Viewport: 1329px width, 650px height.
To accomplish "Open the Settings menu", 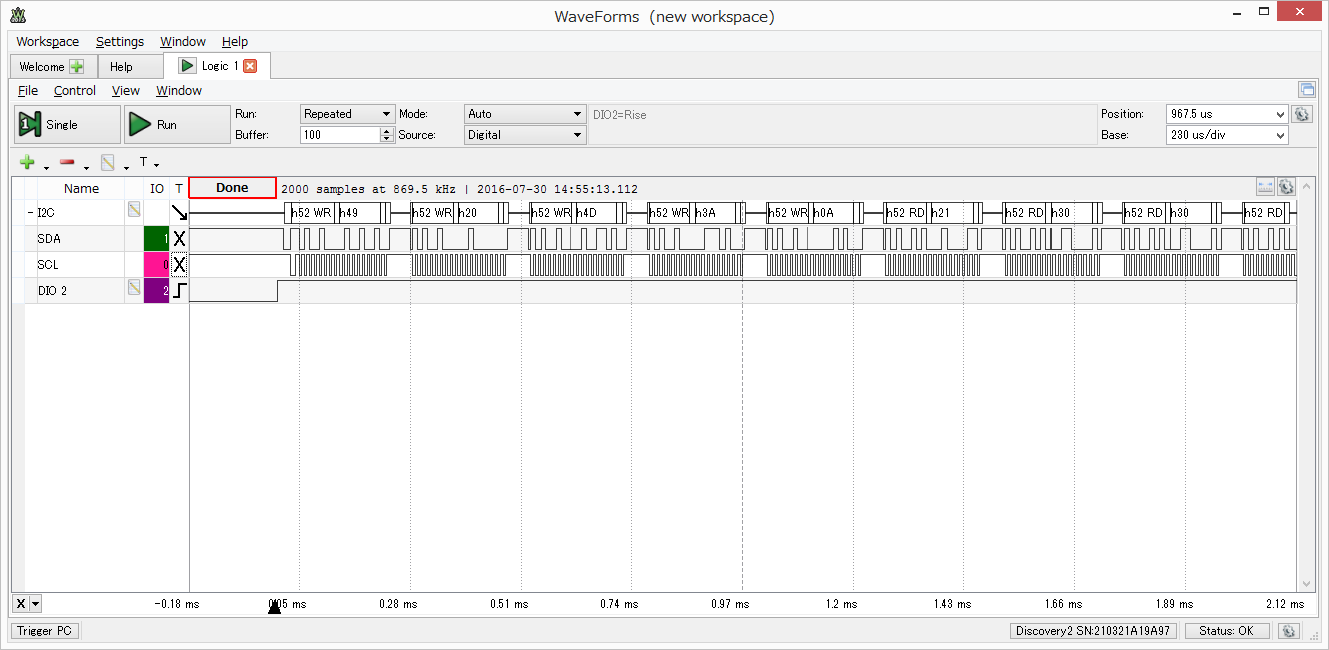I will click(120, 42).
